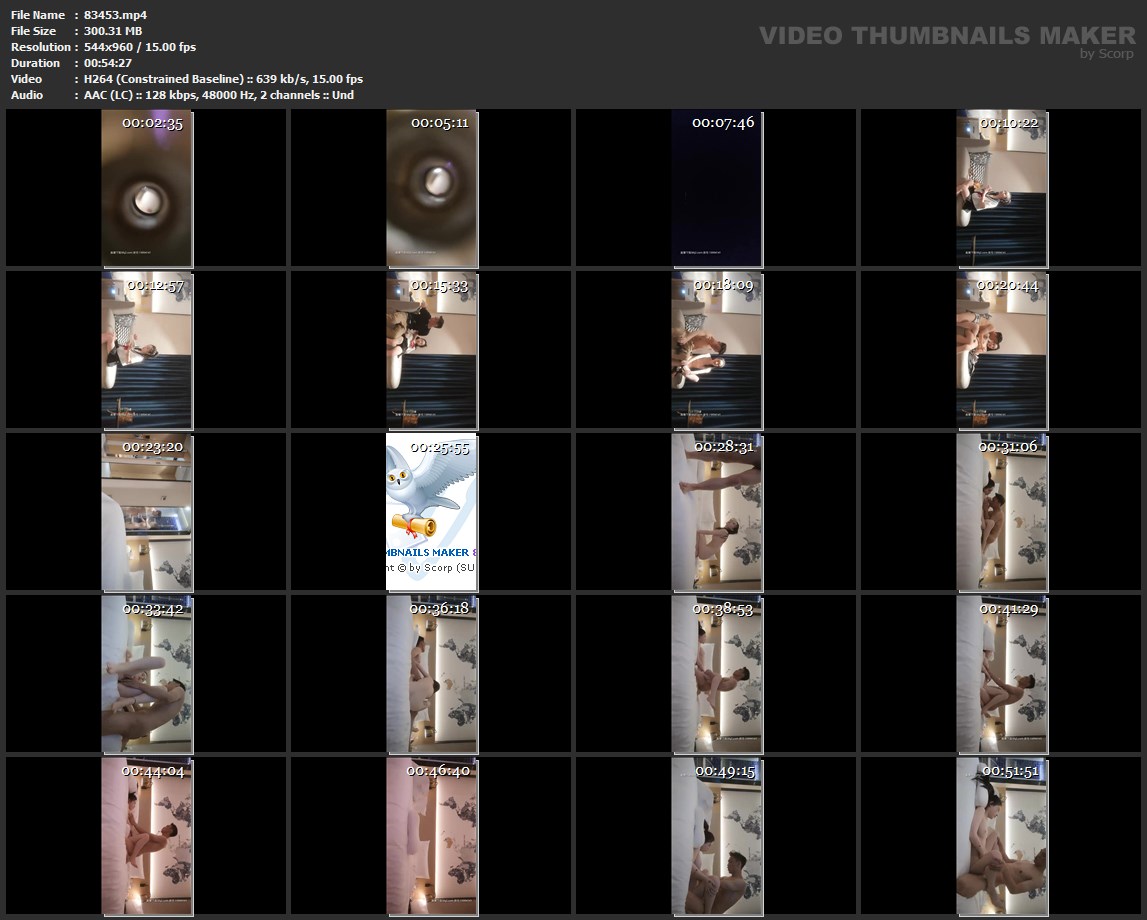Open the thumbnail stamped 00:20:44
The width and height of the screenshot is (1147, 920).
pos(1002,350)
